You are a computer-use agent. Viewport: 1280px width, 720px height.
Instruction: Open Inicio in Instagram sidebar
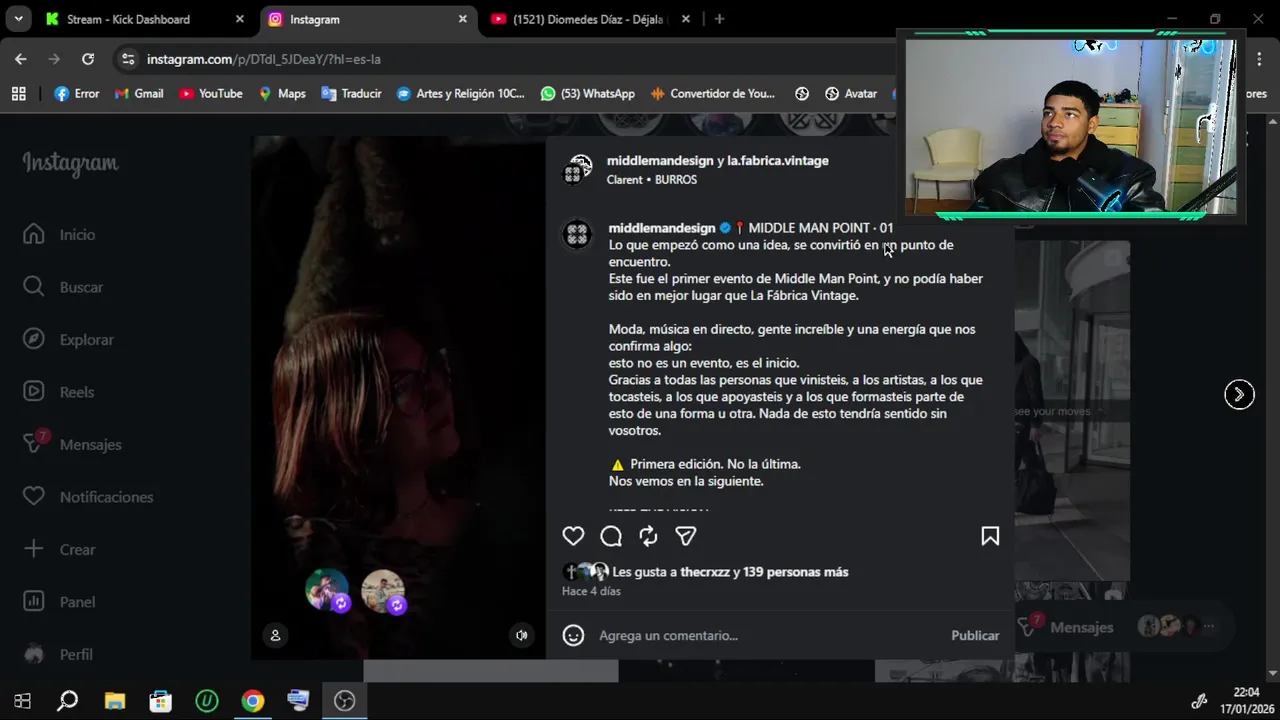(x=60, y=234)
